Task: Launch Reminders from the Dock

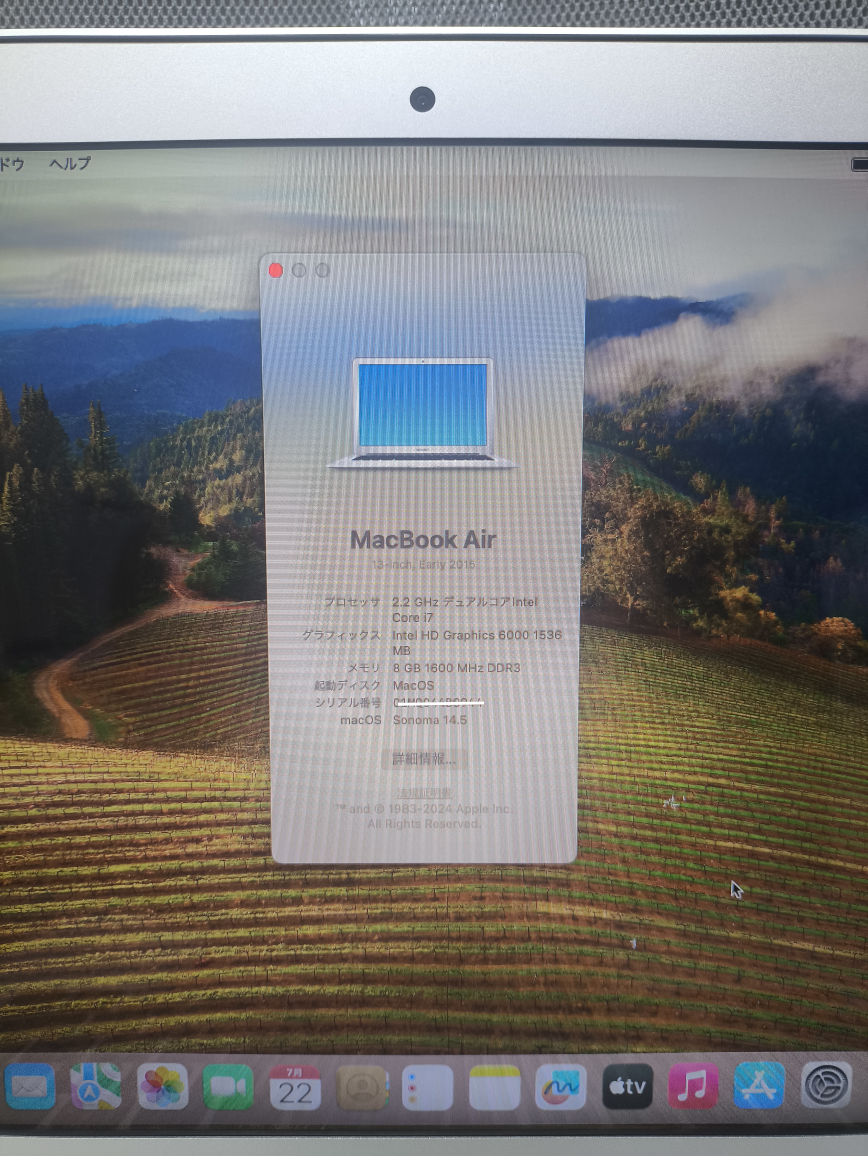Action: point(428,1086)
